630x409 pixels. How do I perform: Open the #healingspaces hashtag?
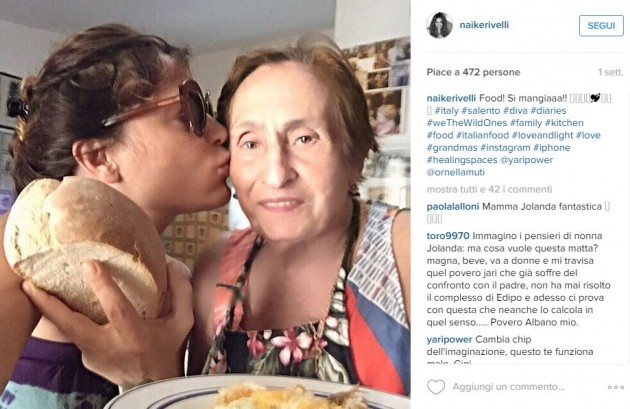[x=462, y=160]
